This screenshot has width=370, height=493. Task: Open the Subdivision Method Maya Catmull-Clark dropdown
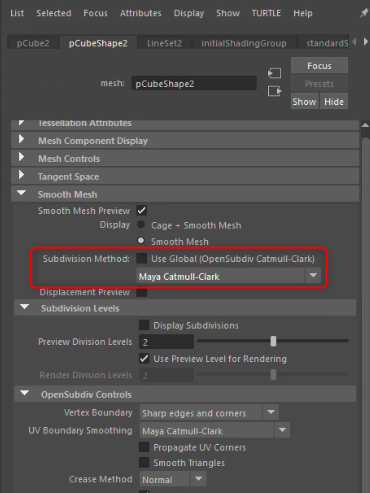pos(229,276)
